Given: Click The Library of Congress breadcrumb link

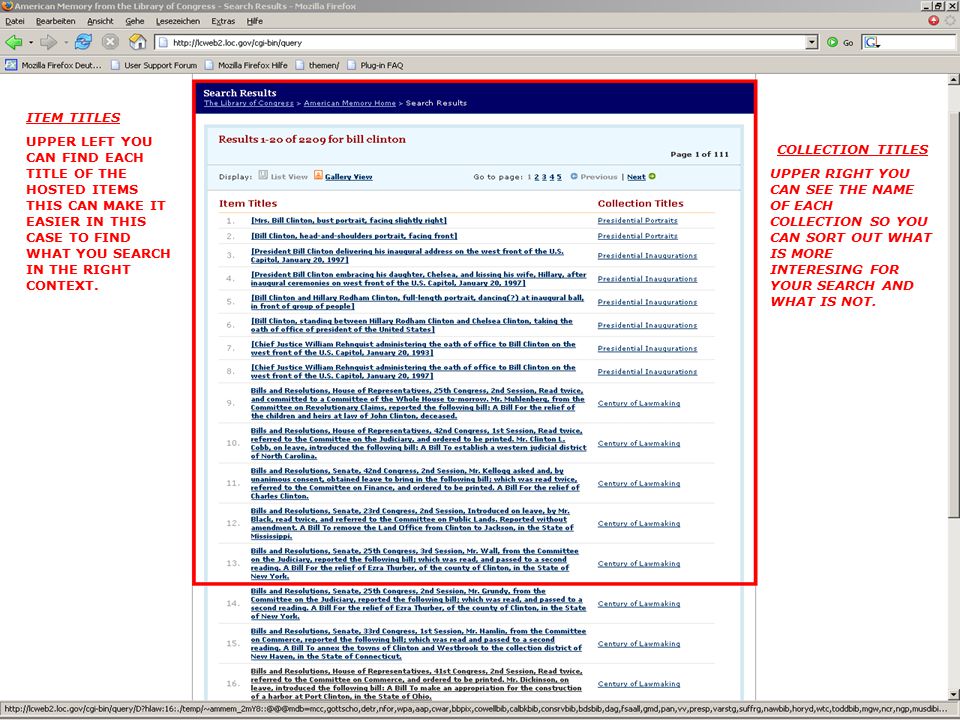Looking at the screenshot, I should tap(249, 103).
